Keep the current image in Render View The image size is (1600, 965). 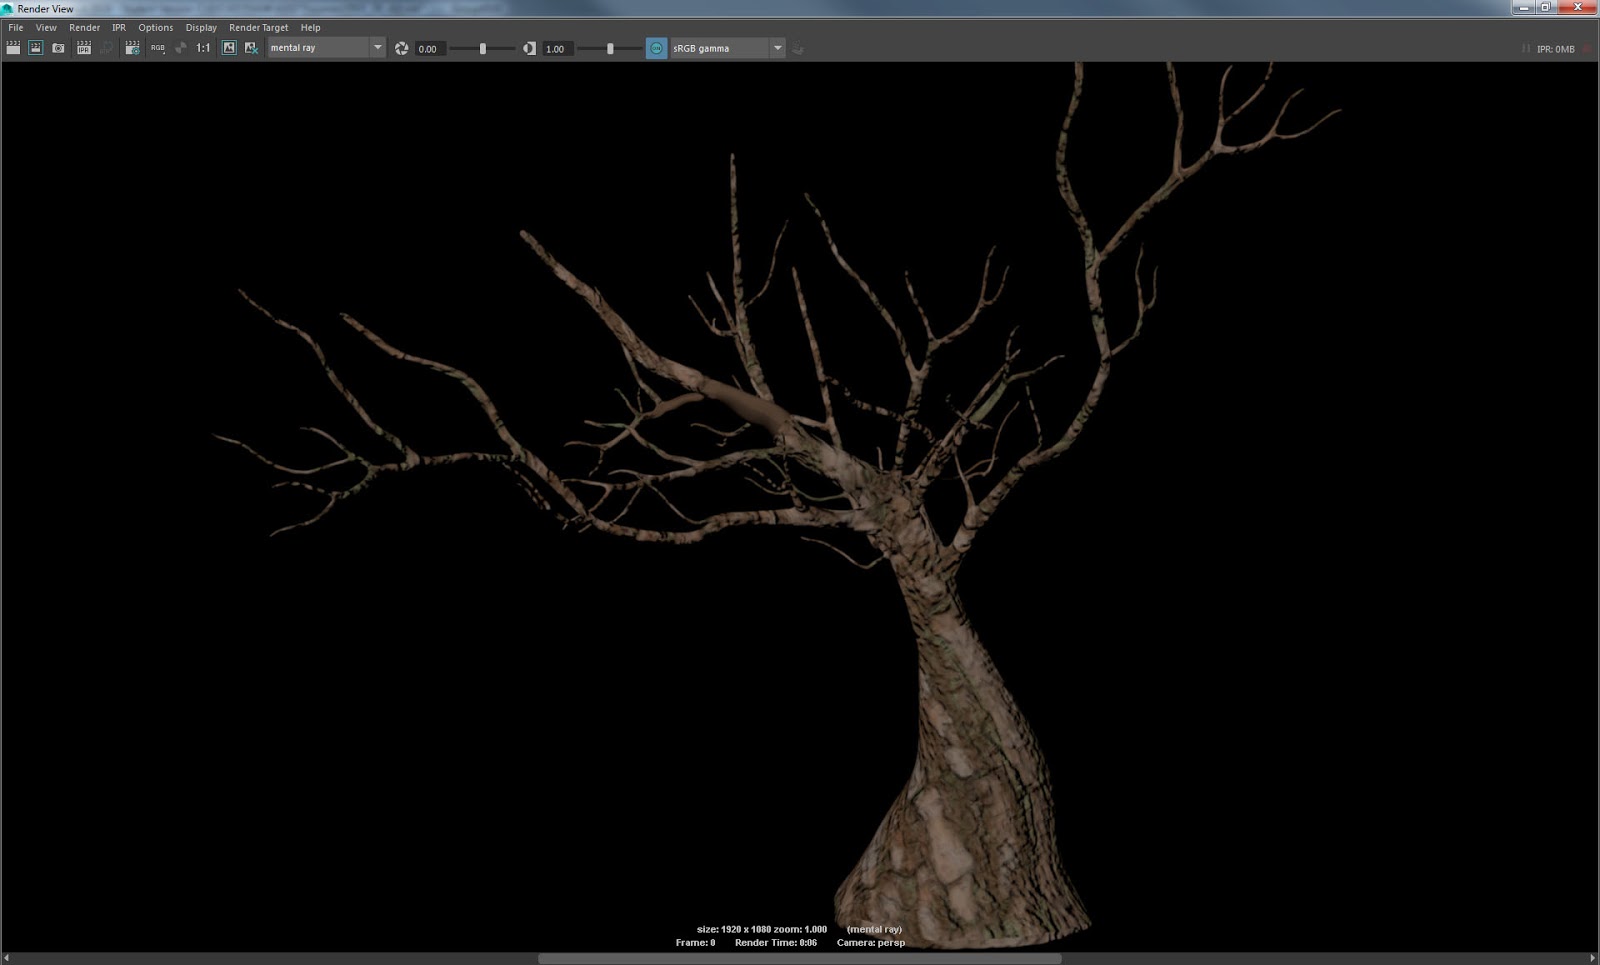click(227, 47)
